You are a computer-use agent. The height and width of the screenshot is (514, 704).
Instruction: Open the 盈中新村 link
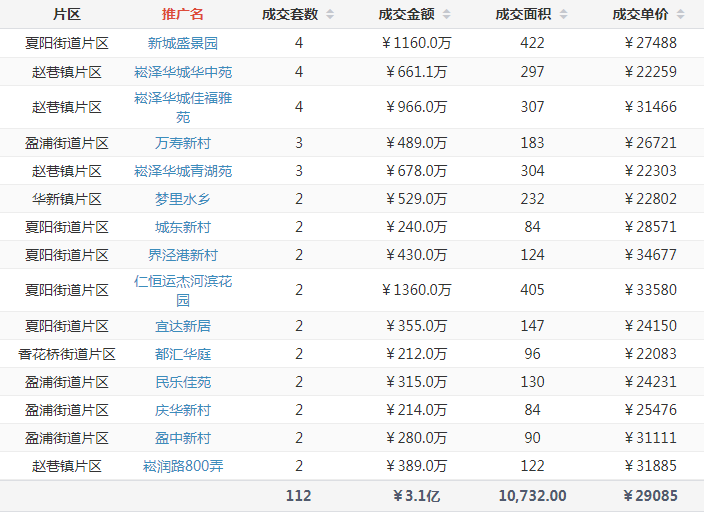pos(183,438)
